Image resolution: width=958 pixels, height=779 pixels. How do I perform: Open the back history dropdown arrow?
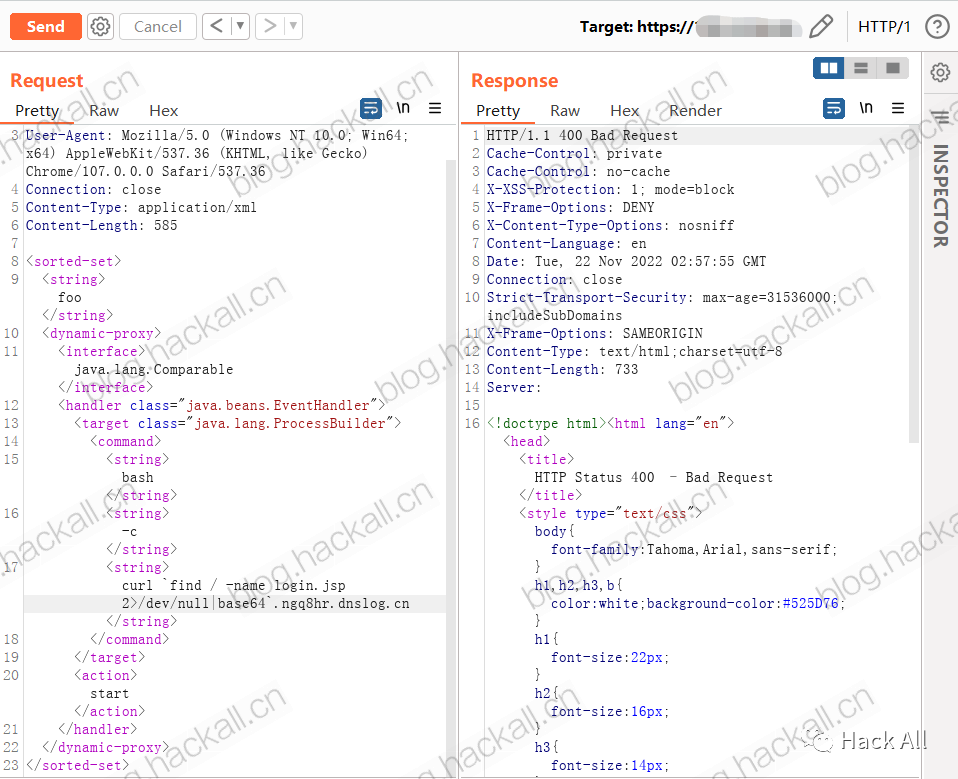point(241,26)
